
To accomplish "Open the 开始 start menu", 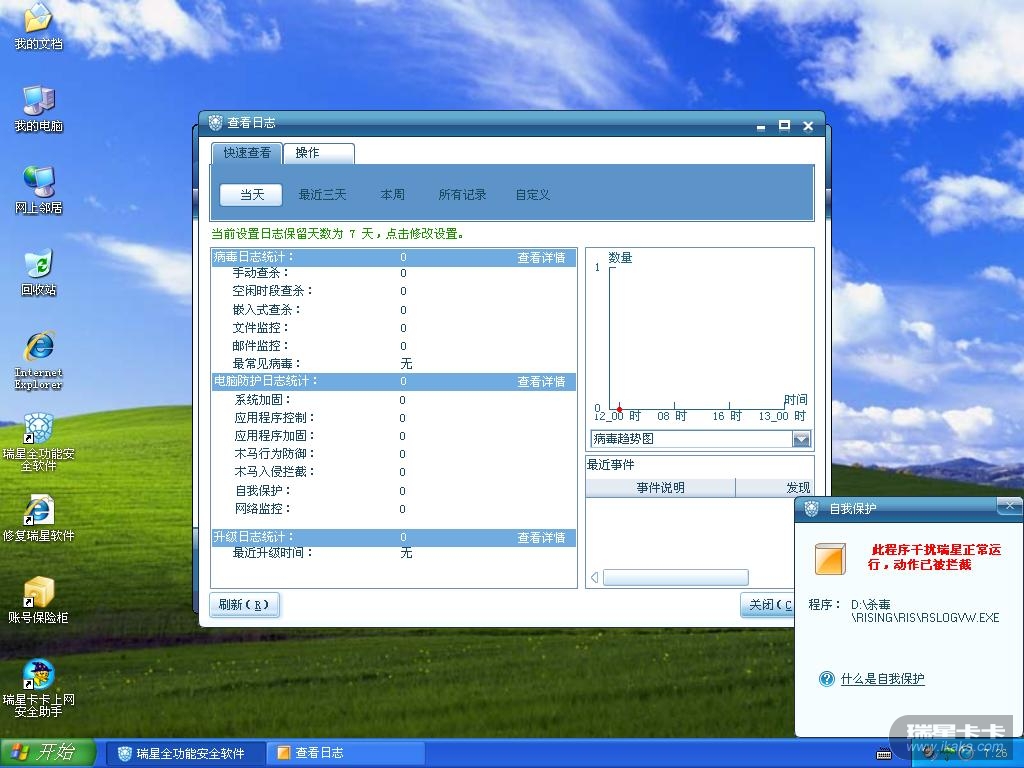I will [48, 753].
